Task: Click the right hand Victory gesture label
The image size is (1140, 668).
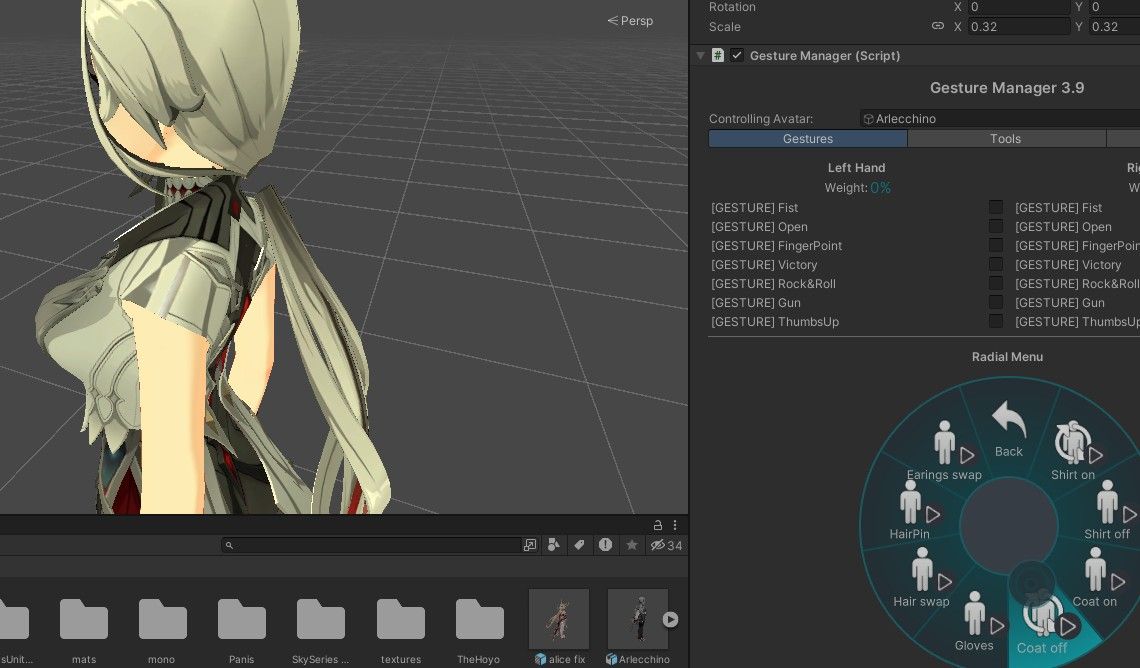Action: (x=1068, y=265)
